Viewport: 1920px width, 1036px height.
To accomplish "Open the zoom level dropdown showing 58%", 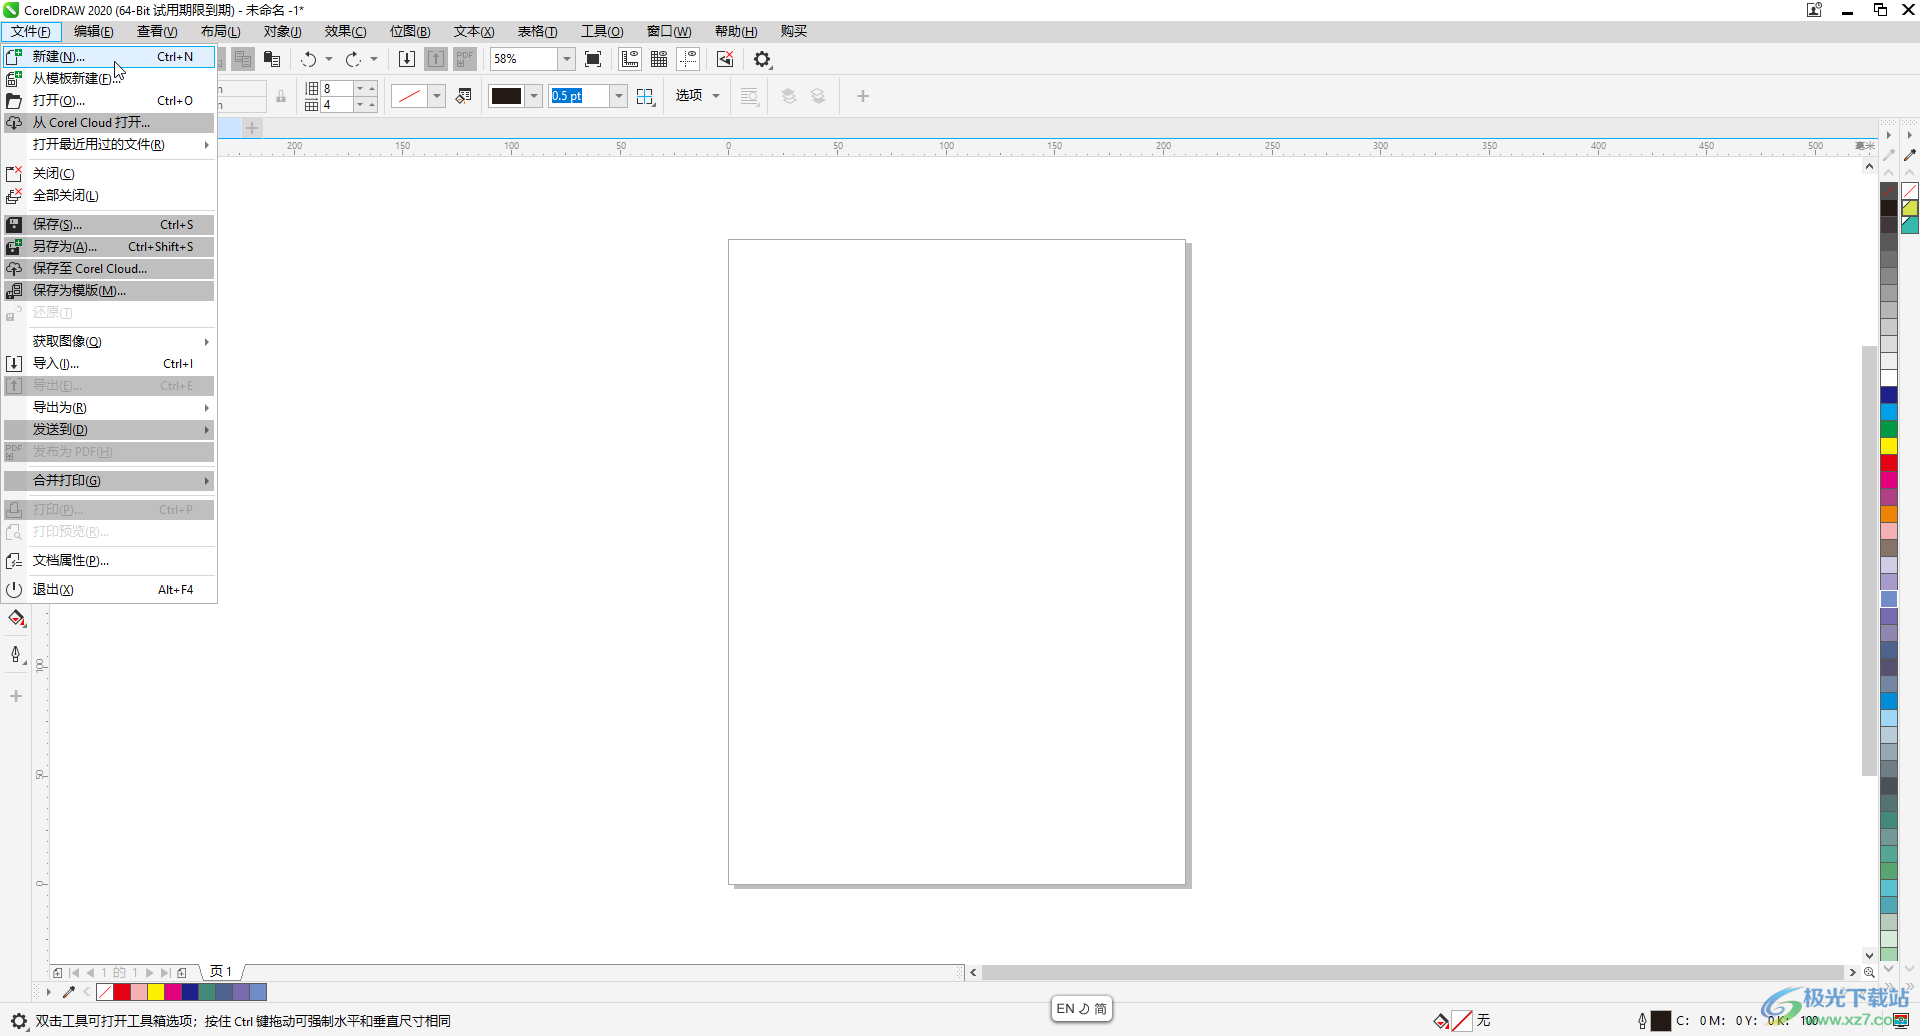I will 566,59.
